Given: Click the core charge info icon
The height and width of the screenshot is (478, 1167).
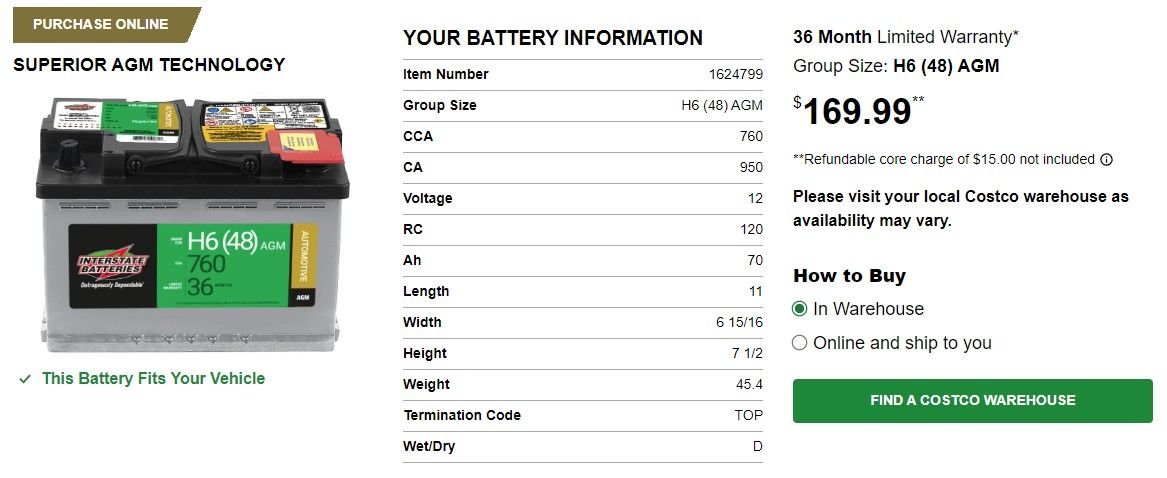Looking at the screenshot, I should (x=1106, y=159).
